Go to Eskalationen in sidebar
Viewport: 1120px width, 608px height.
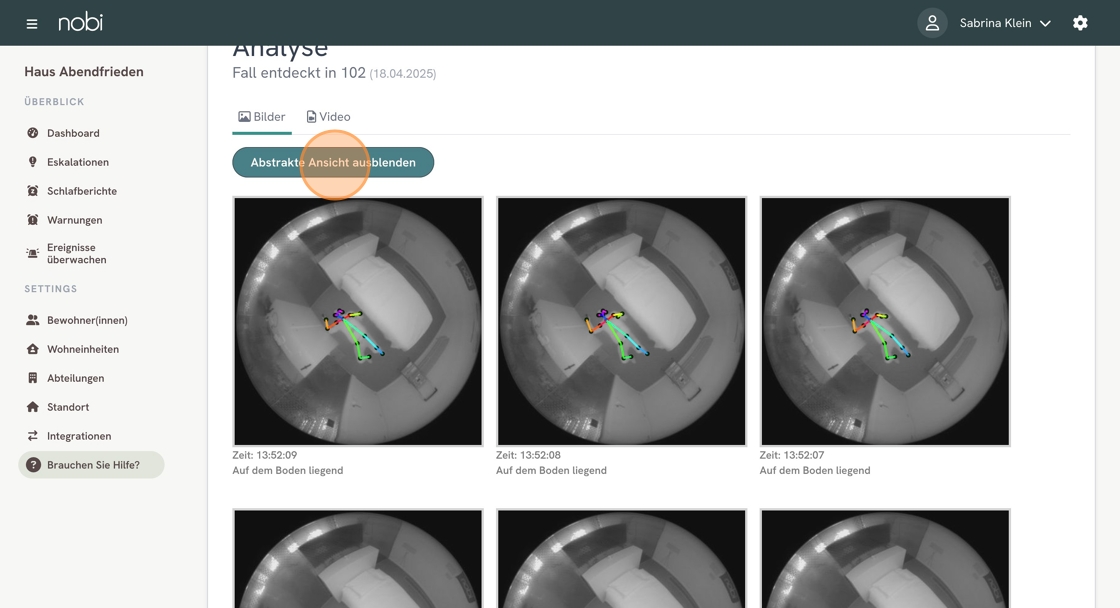(x=77, y=162)
